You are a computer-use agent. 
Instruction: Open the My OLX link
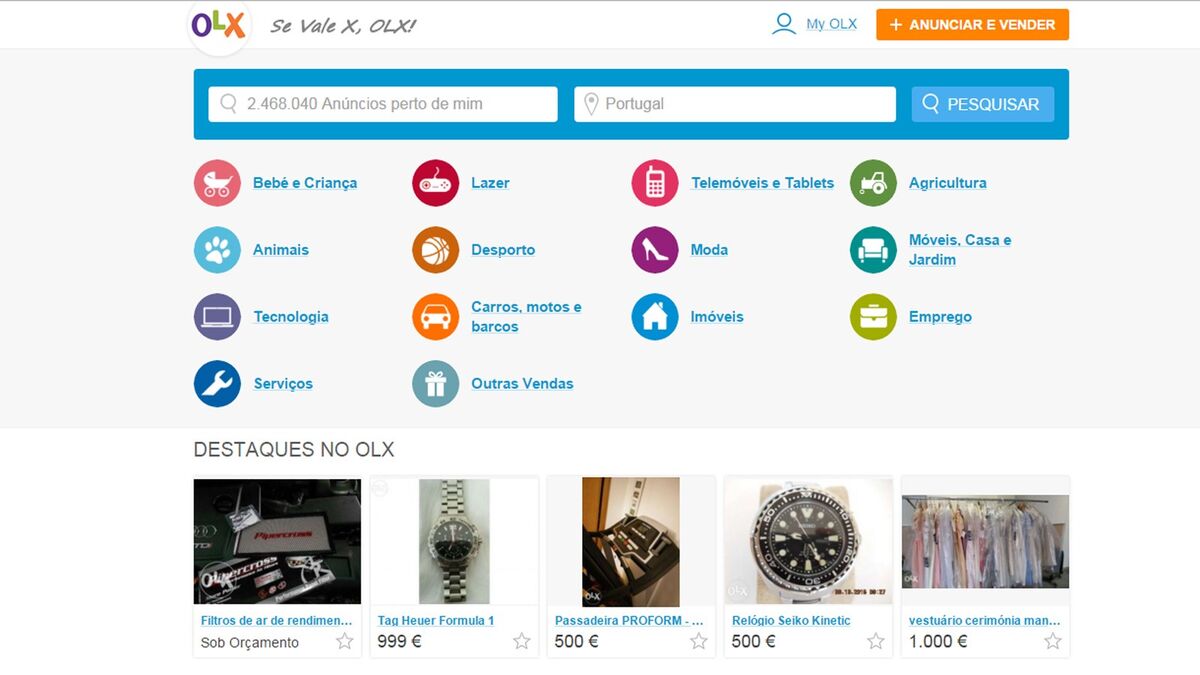click(831, 24)
